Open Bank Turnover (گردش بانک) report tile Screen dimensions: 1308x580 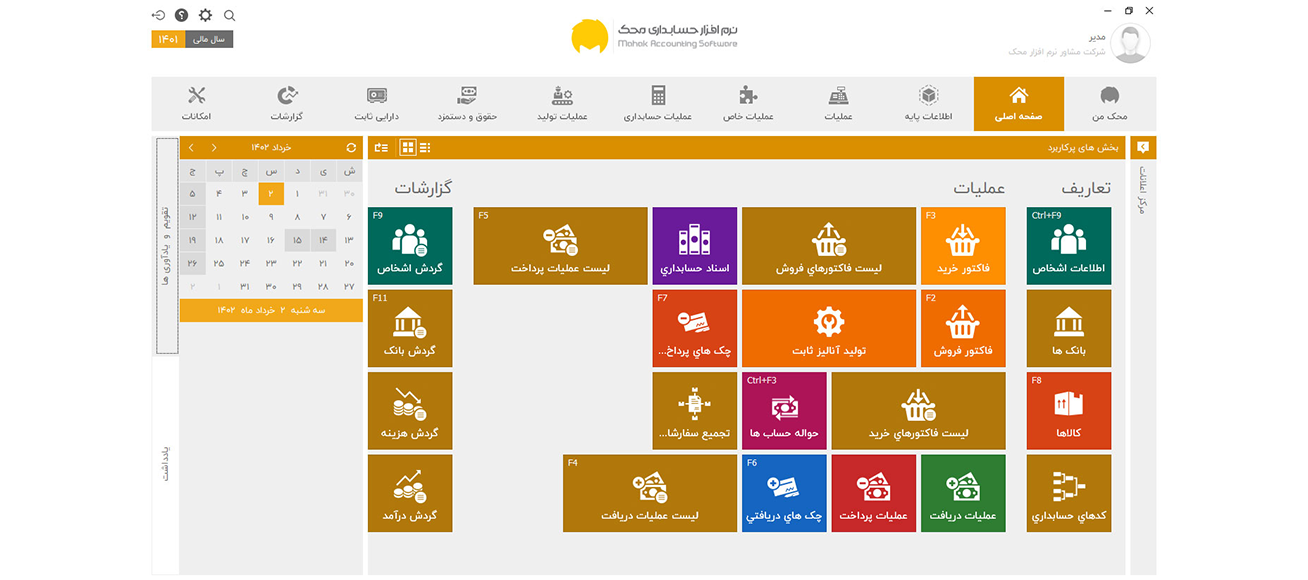pos(409,327)
